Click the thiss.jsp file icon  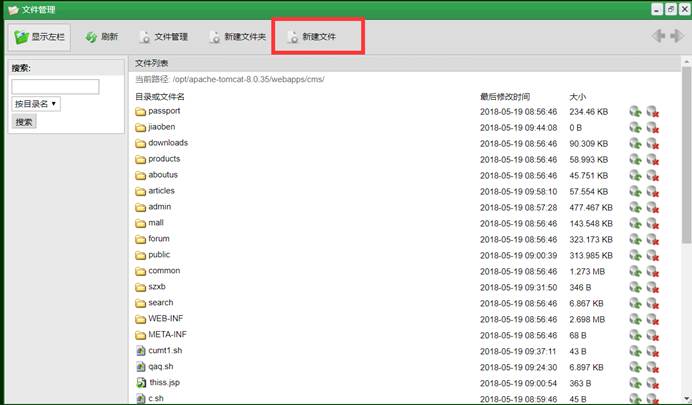(141, 383)
